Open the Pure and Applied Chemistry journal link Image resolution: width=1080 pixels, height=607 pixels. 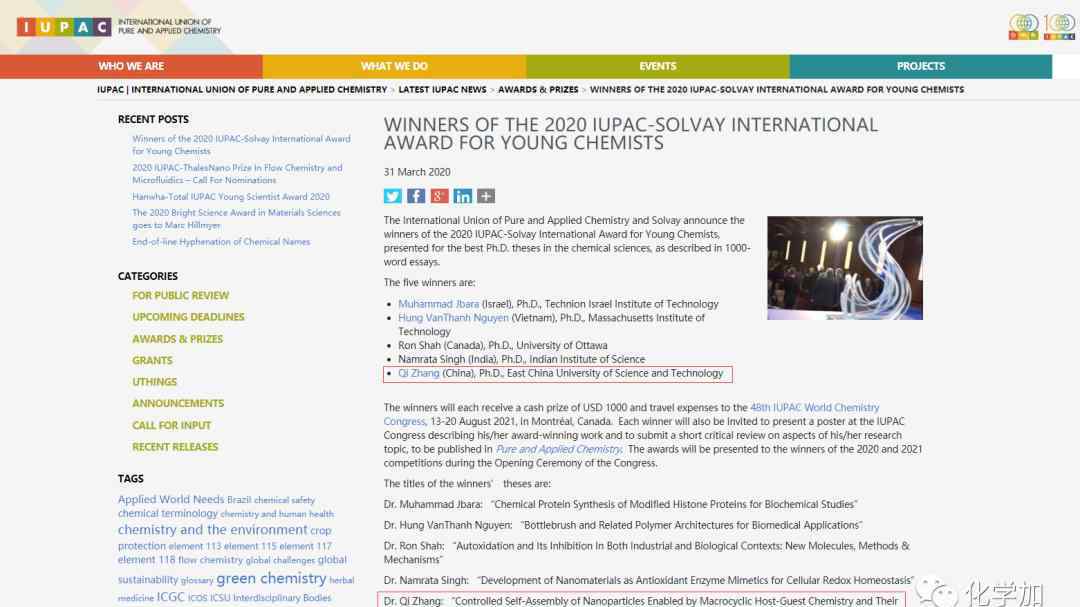559,449
